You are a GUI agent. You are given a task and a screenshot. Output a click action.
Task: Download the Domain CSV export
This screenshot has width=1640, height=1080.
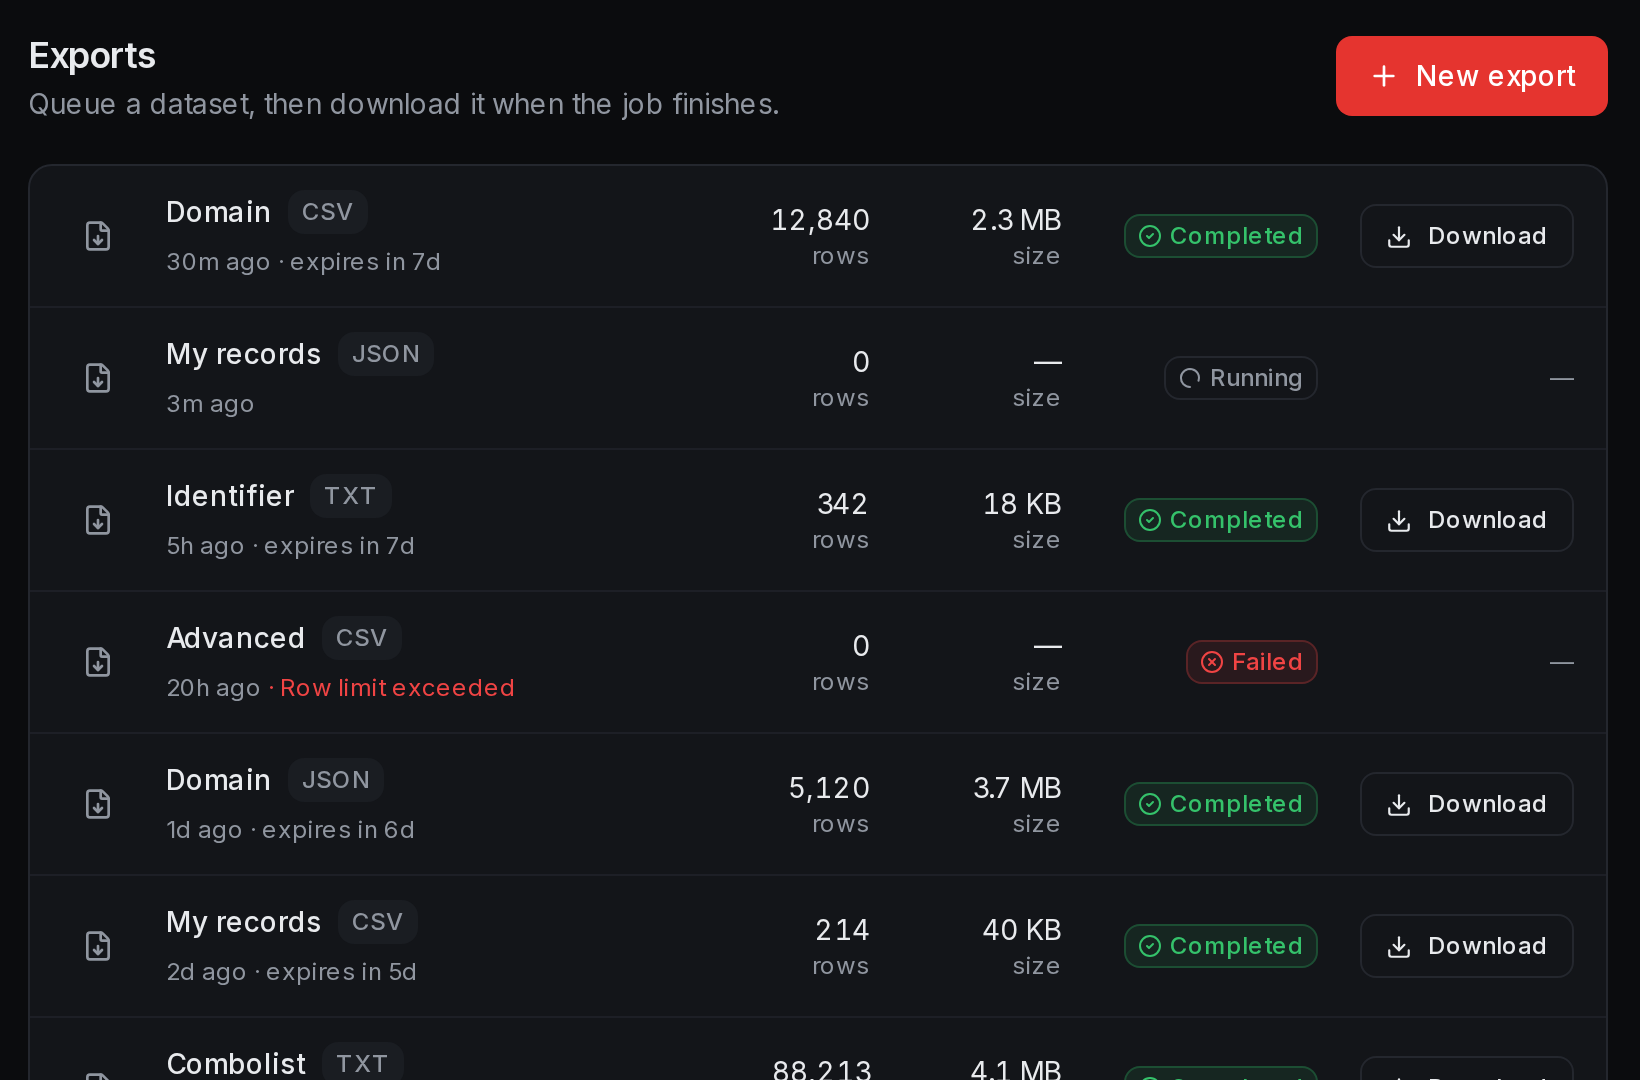(1466, 236)
